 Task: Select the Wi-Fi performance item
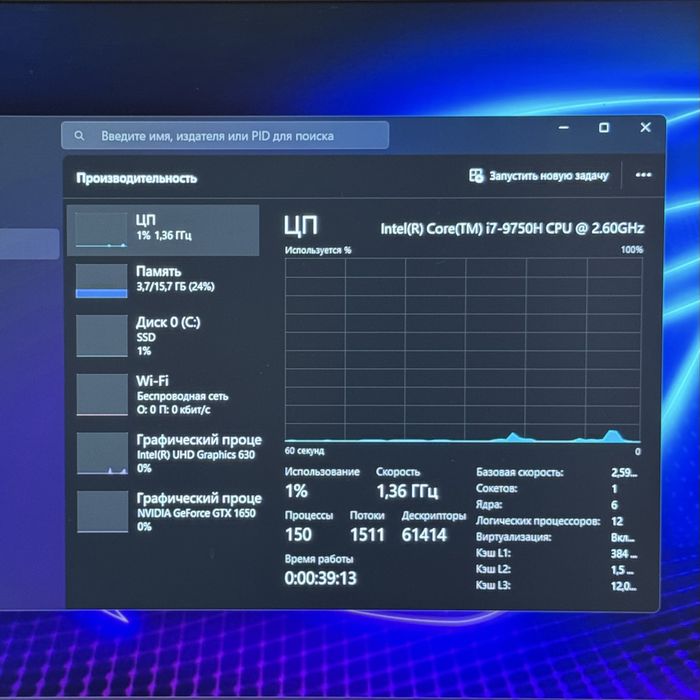click(x=163, y=395)
